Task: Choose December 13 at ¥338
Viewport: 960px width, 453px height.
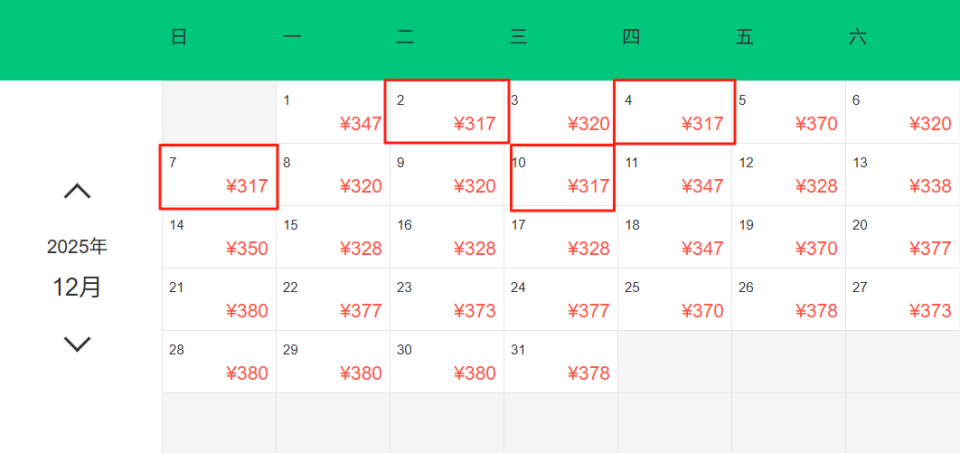Action: [903, 174]
